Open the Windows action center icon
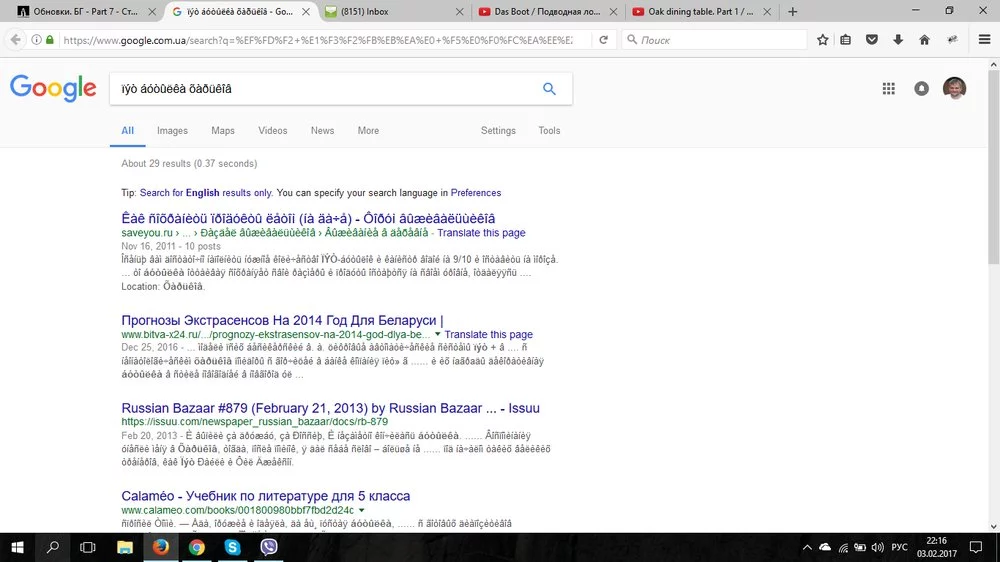 pos(976,547)
